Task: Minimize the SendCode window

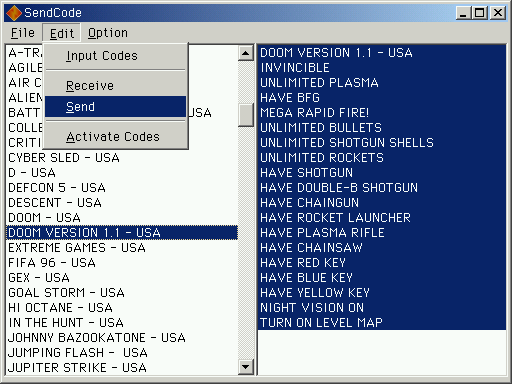Action: coord(463,13)
